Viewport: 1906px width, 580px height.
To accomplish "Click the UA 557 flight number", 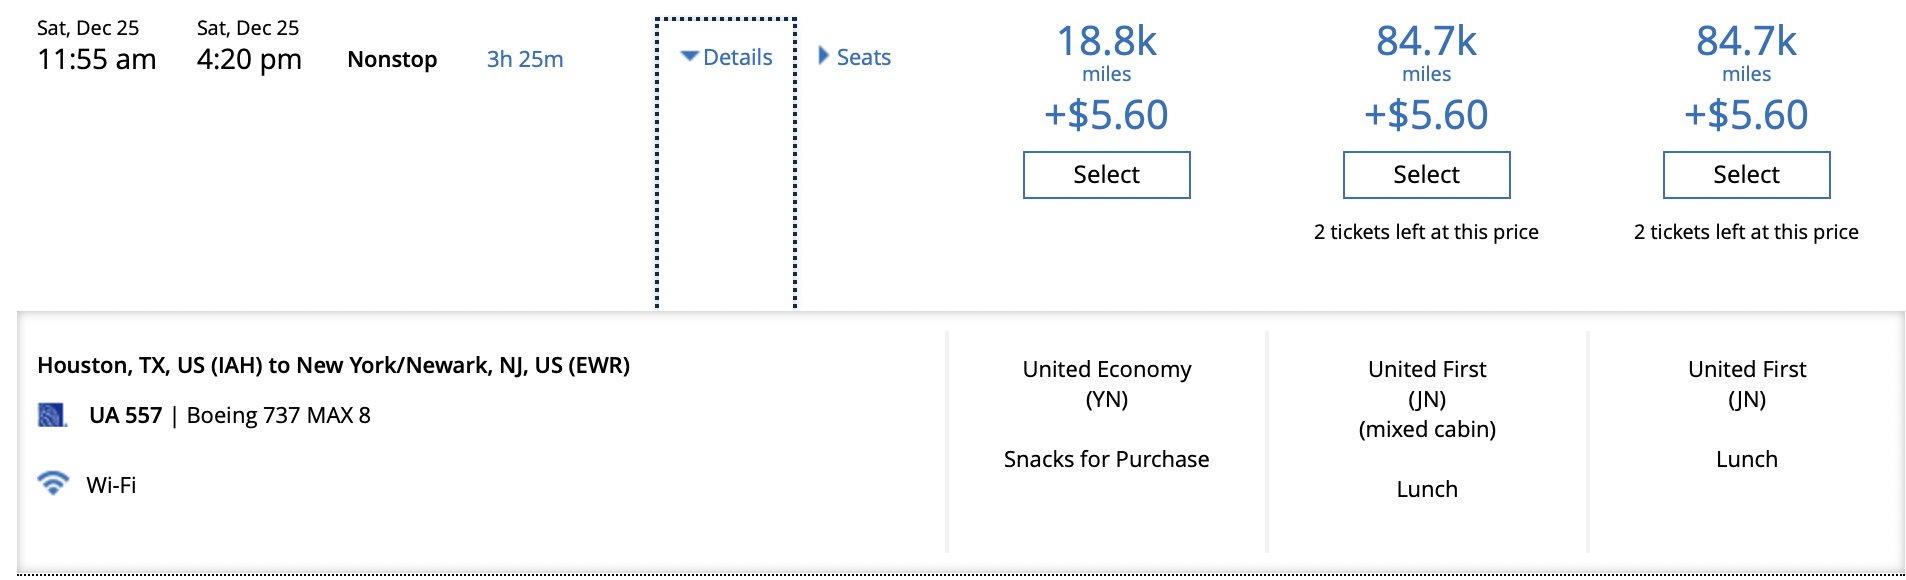I will 125,415.
